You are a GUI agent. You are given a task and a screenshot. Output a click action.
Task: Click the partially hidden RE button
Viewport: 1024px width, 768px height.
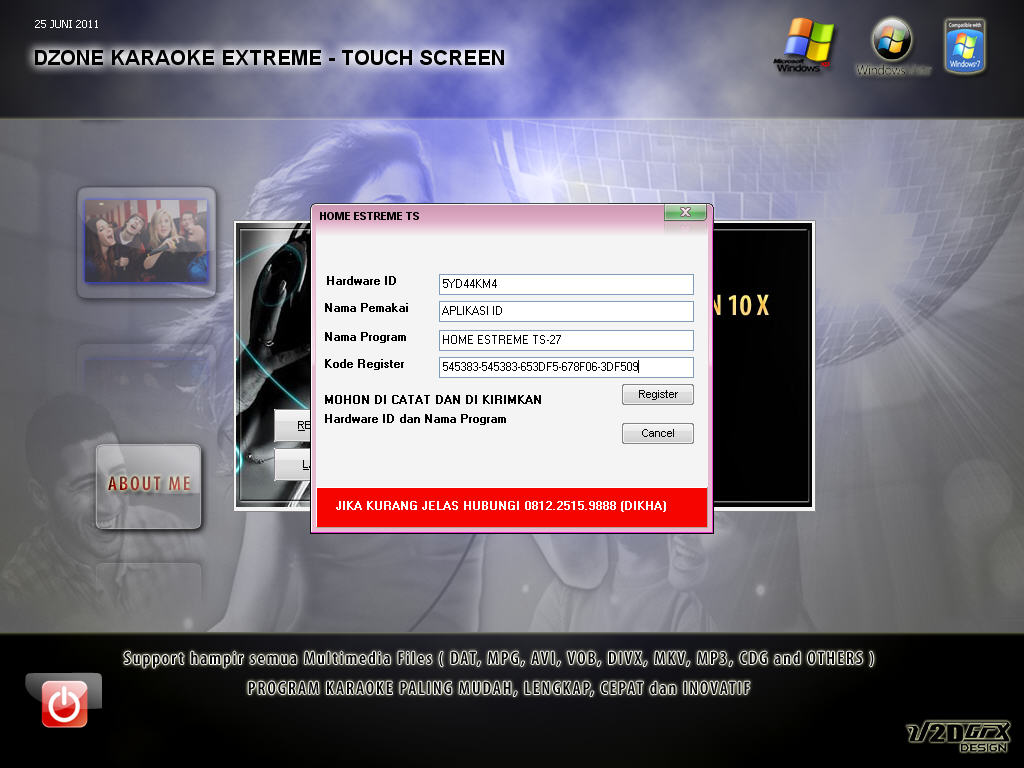293,426
